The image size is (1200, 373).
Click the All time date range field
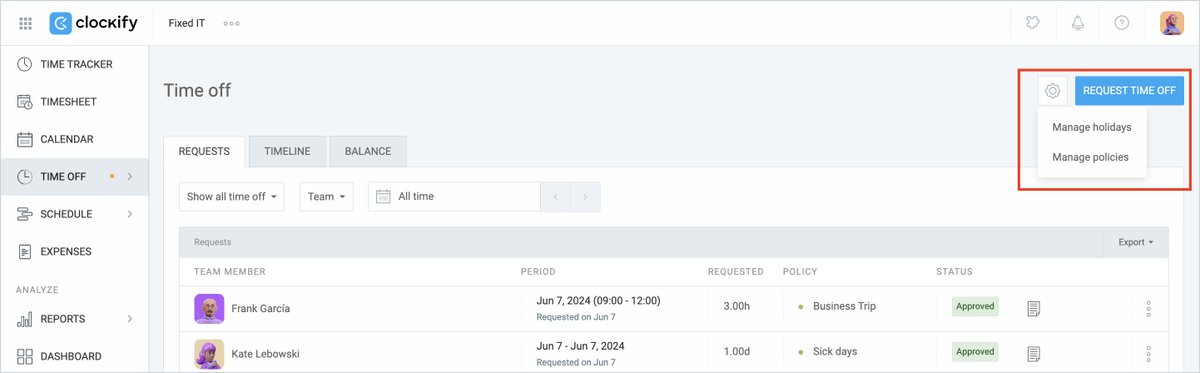(454, 196)
